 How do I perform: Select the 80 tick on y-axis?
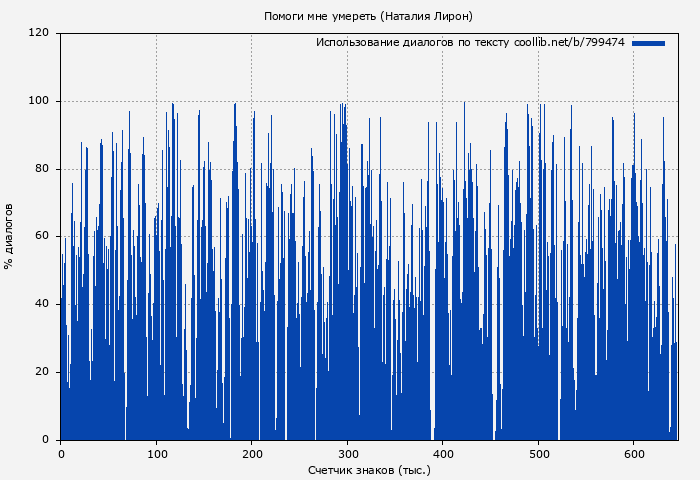click(43, 169)
